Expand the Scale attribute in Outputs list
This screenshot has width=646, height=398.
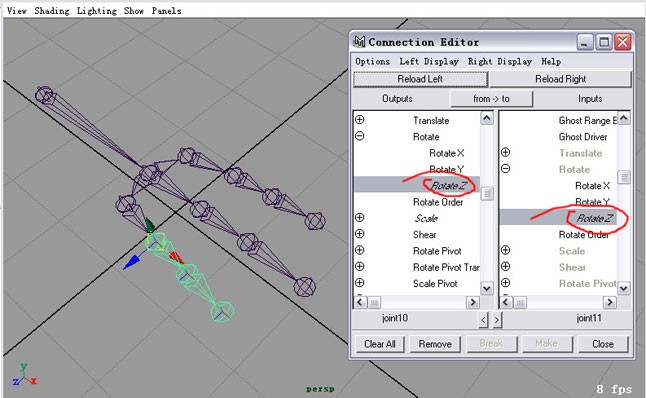(x=360, y=218)
